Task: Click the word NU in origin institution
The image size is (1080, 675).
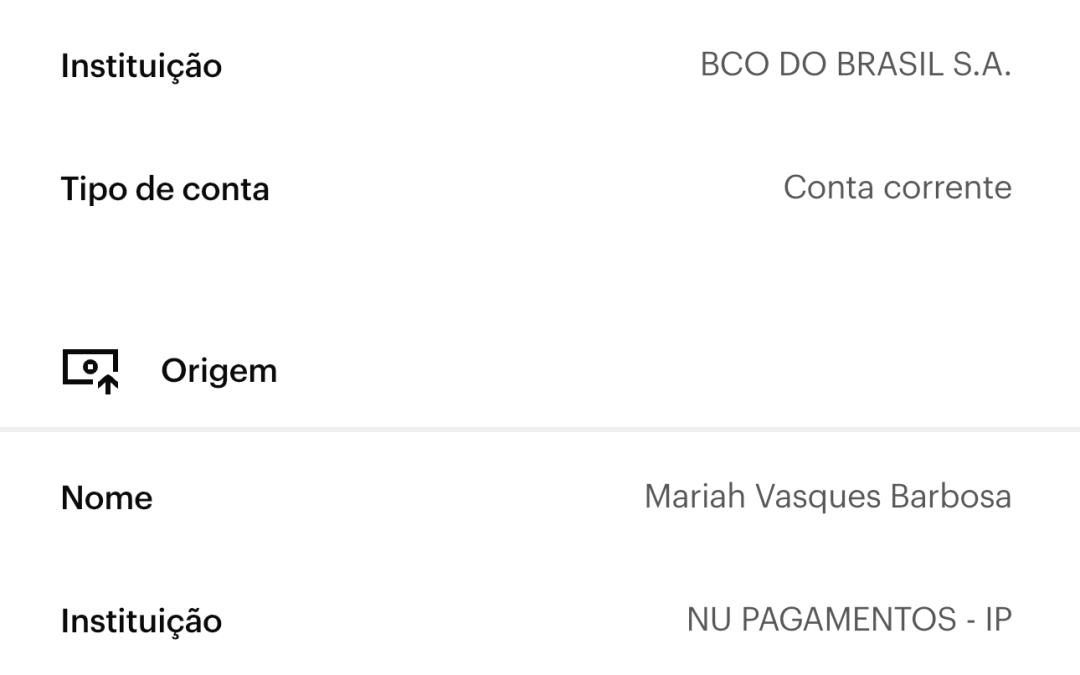Action: pos(707,620)
